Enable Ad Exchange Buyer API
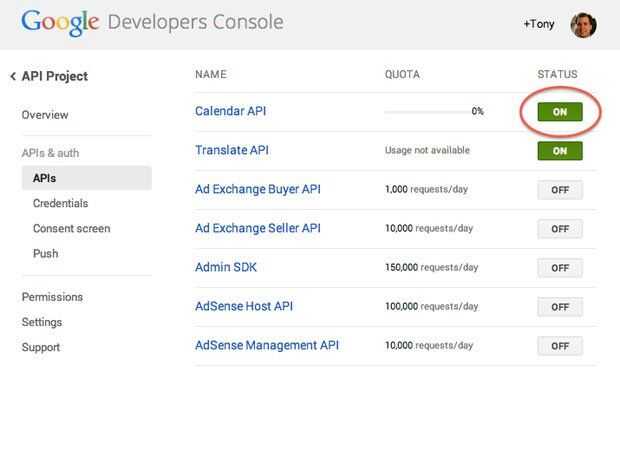Viewport: 620px width, 465px height. (x=560, y=190)
